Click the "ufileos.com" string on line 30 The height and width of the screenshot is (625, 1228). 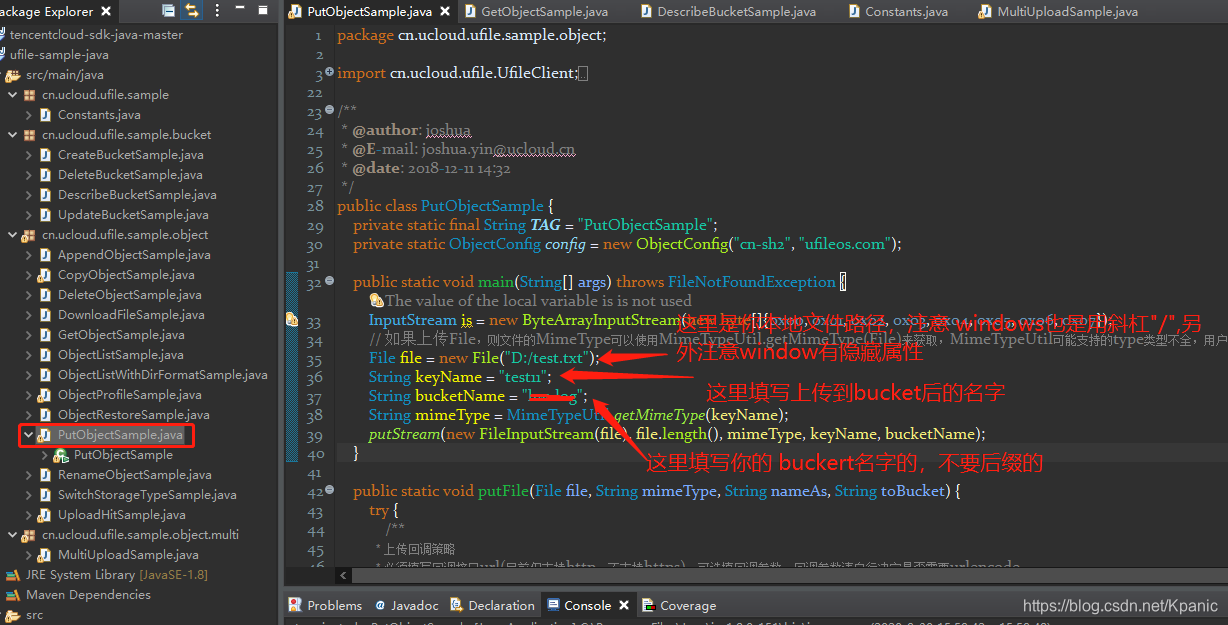coord(847,244)
